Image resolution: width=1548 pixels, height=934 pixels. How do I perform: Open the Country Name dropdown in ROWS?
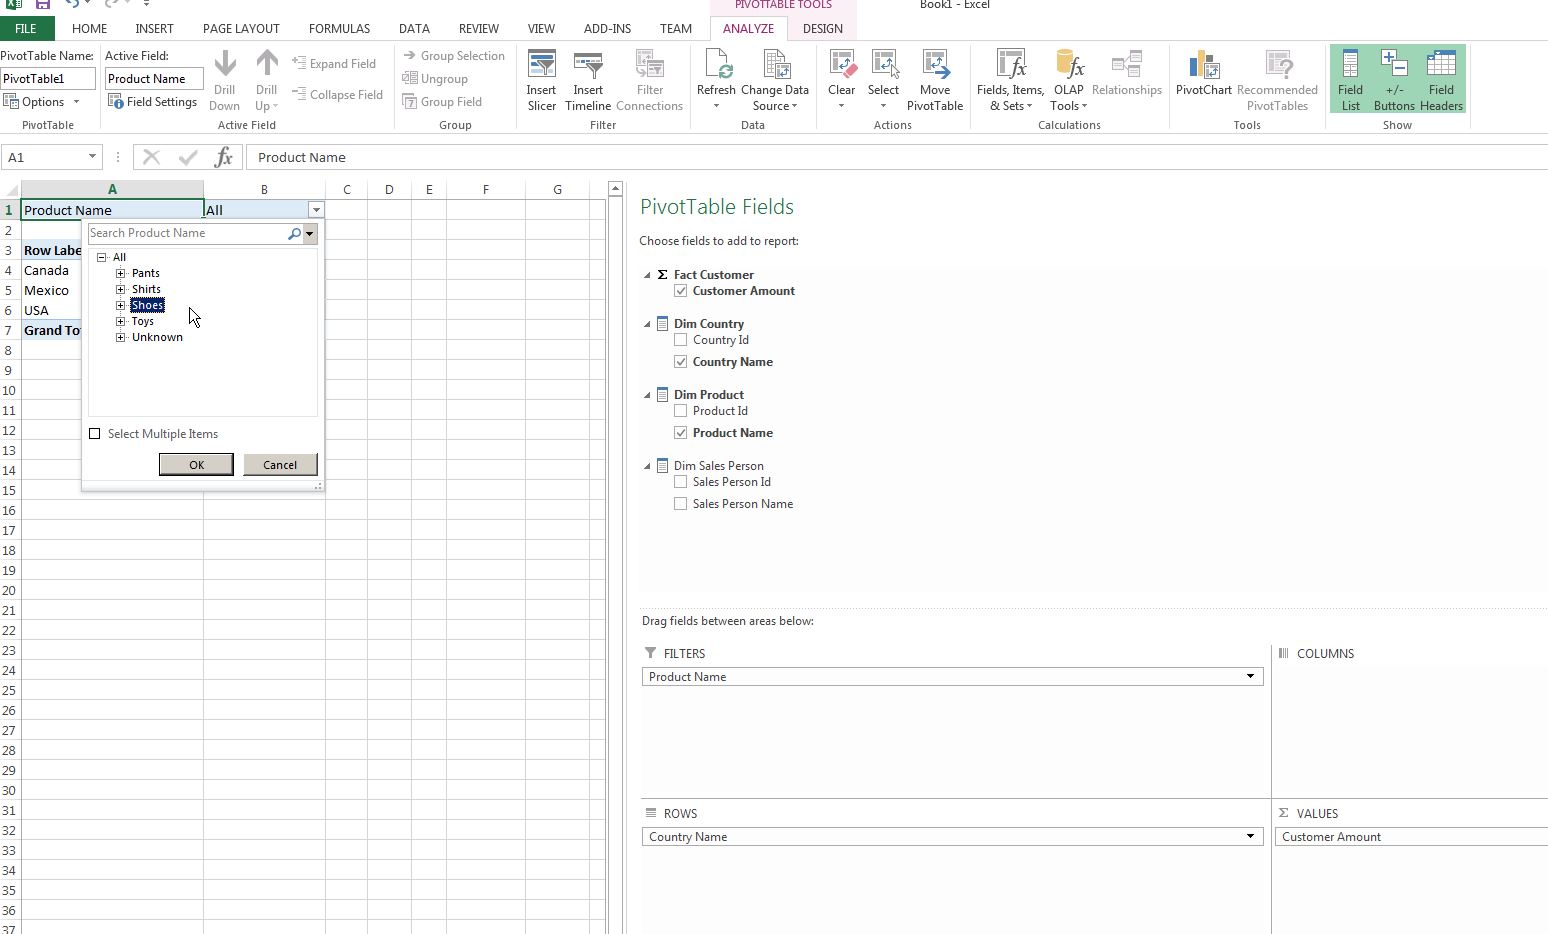point(1250,836)
